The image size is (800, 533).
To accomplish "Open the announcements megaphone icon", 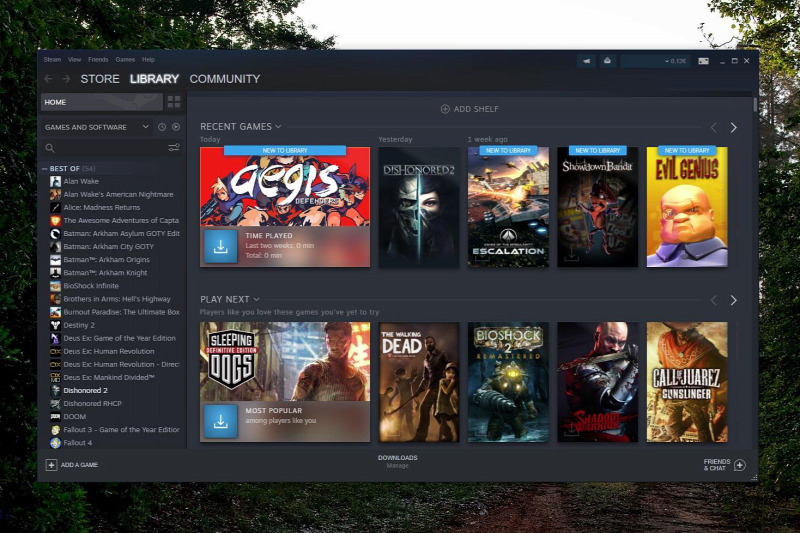I will pyautogui.click(x=586, y=61).
